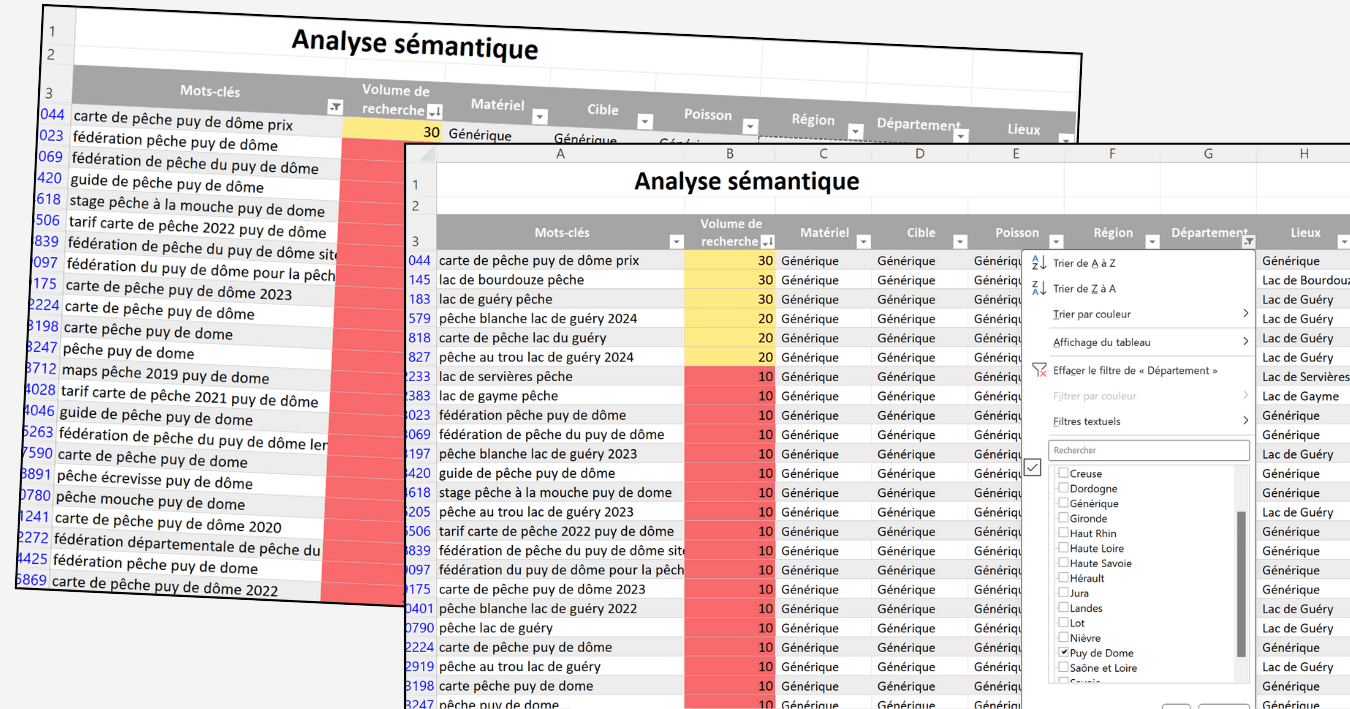Check the Landes checkbox
The width and height of the screenshot is (1350, 709).
point(1063,608)
